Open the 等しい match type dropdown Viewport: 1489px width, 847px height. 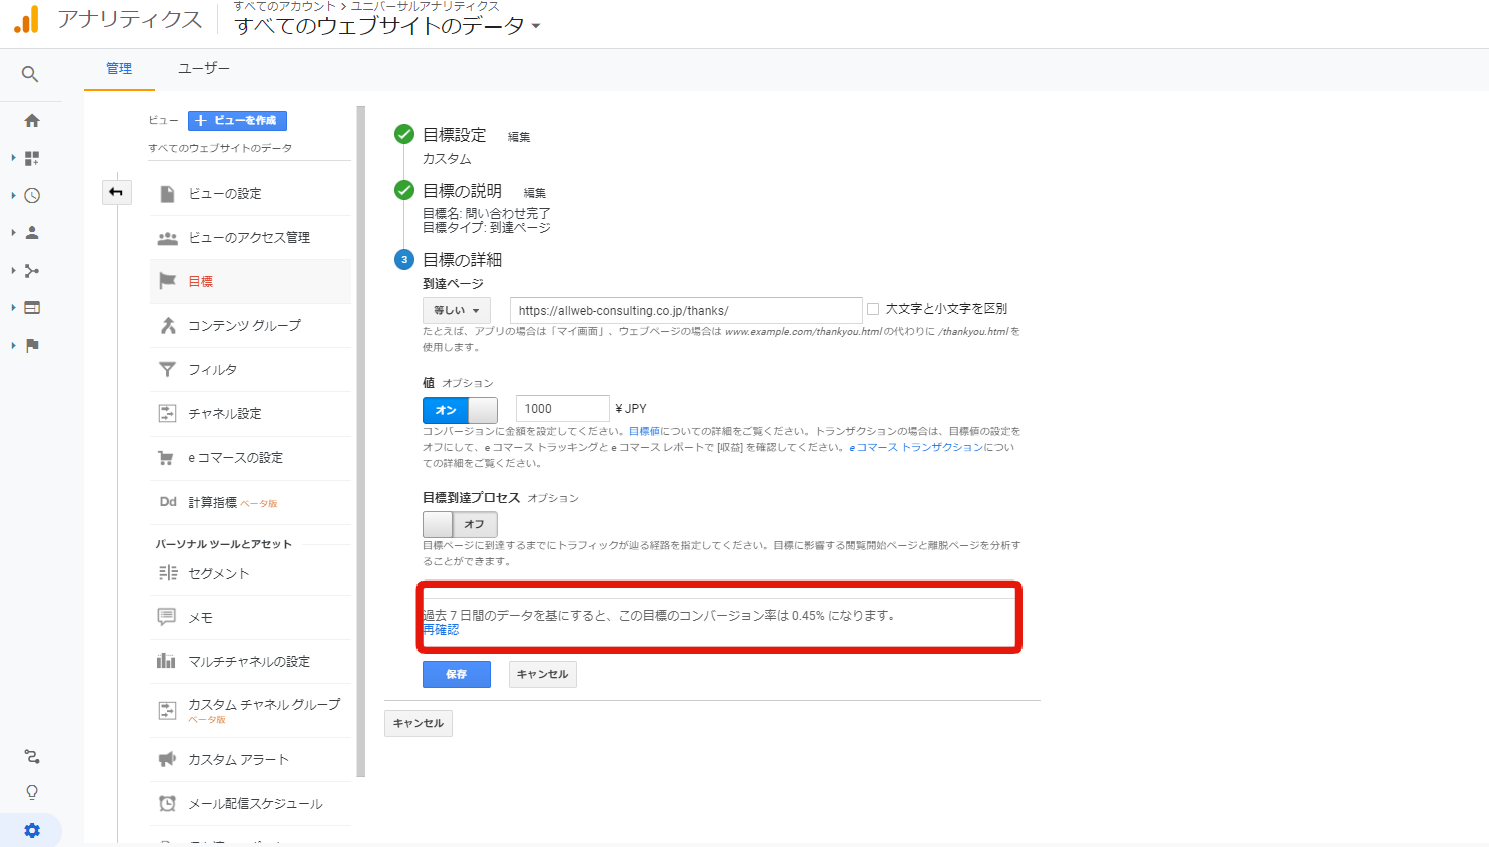coord(457,310)
